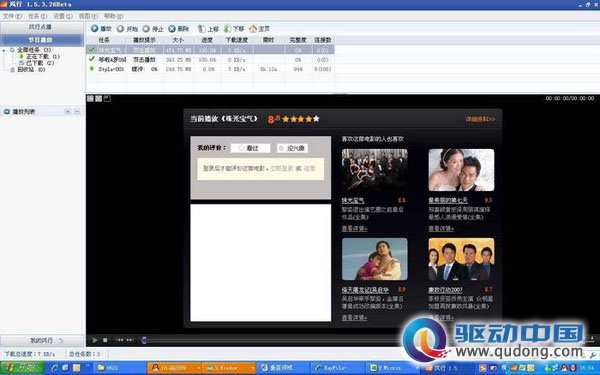Open the View (视图) menu
The image size is (600, 375).
click(x=88, y=16)
